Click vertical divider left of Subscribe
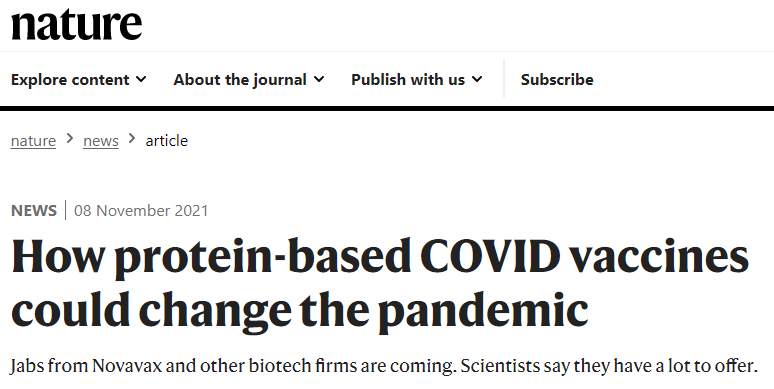The height and width of the screenshot is (389, 774). (504, 79)
